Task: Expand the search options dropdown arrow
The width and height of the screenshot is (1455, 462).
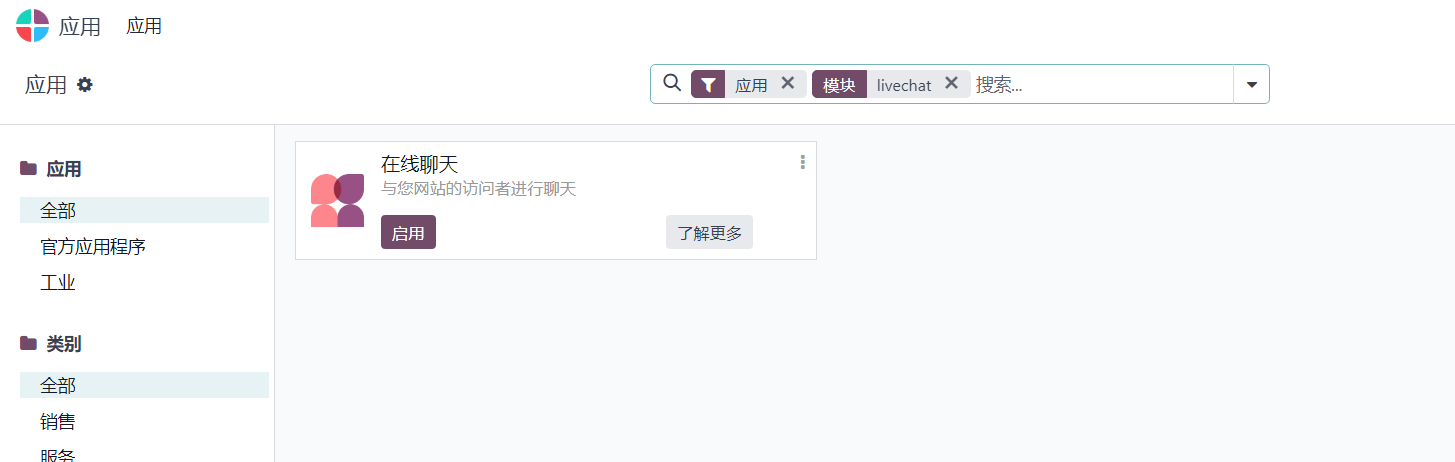Action: 1251,85
